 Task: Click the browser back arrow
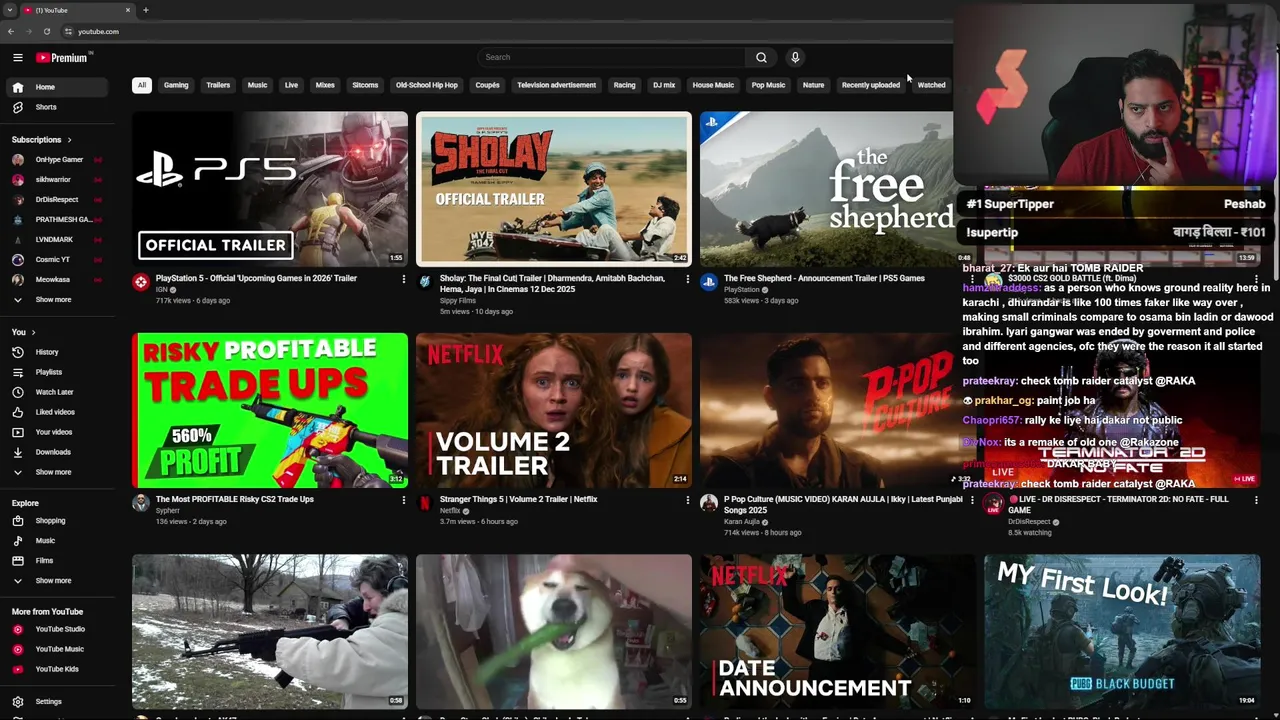click(11, 31)
